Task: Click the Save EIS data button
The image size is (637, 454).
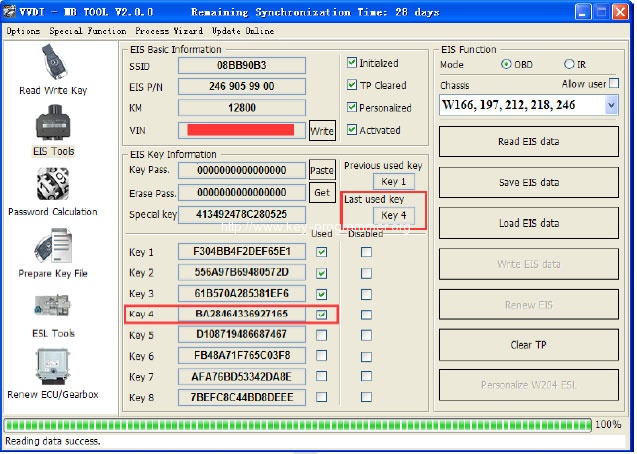Action: [x=529, y=182]
